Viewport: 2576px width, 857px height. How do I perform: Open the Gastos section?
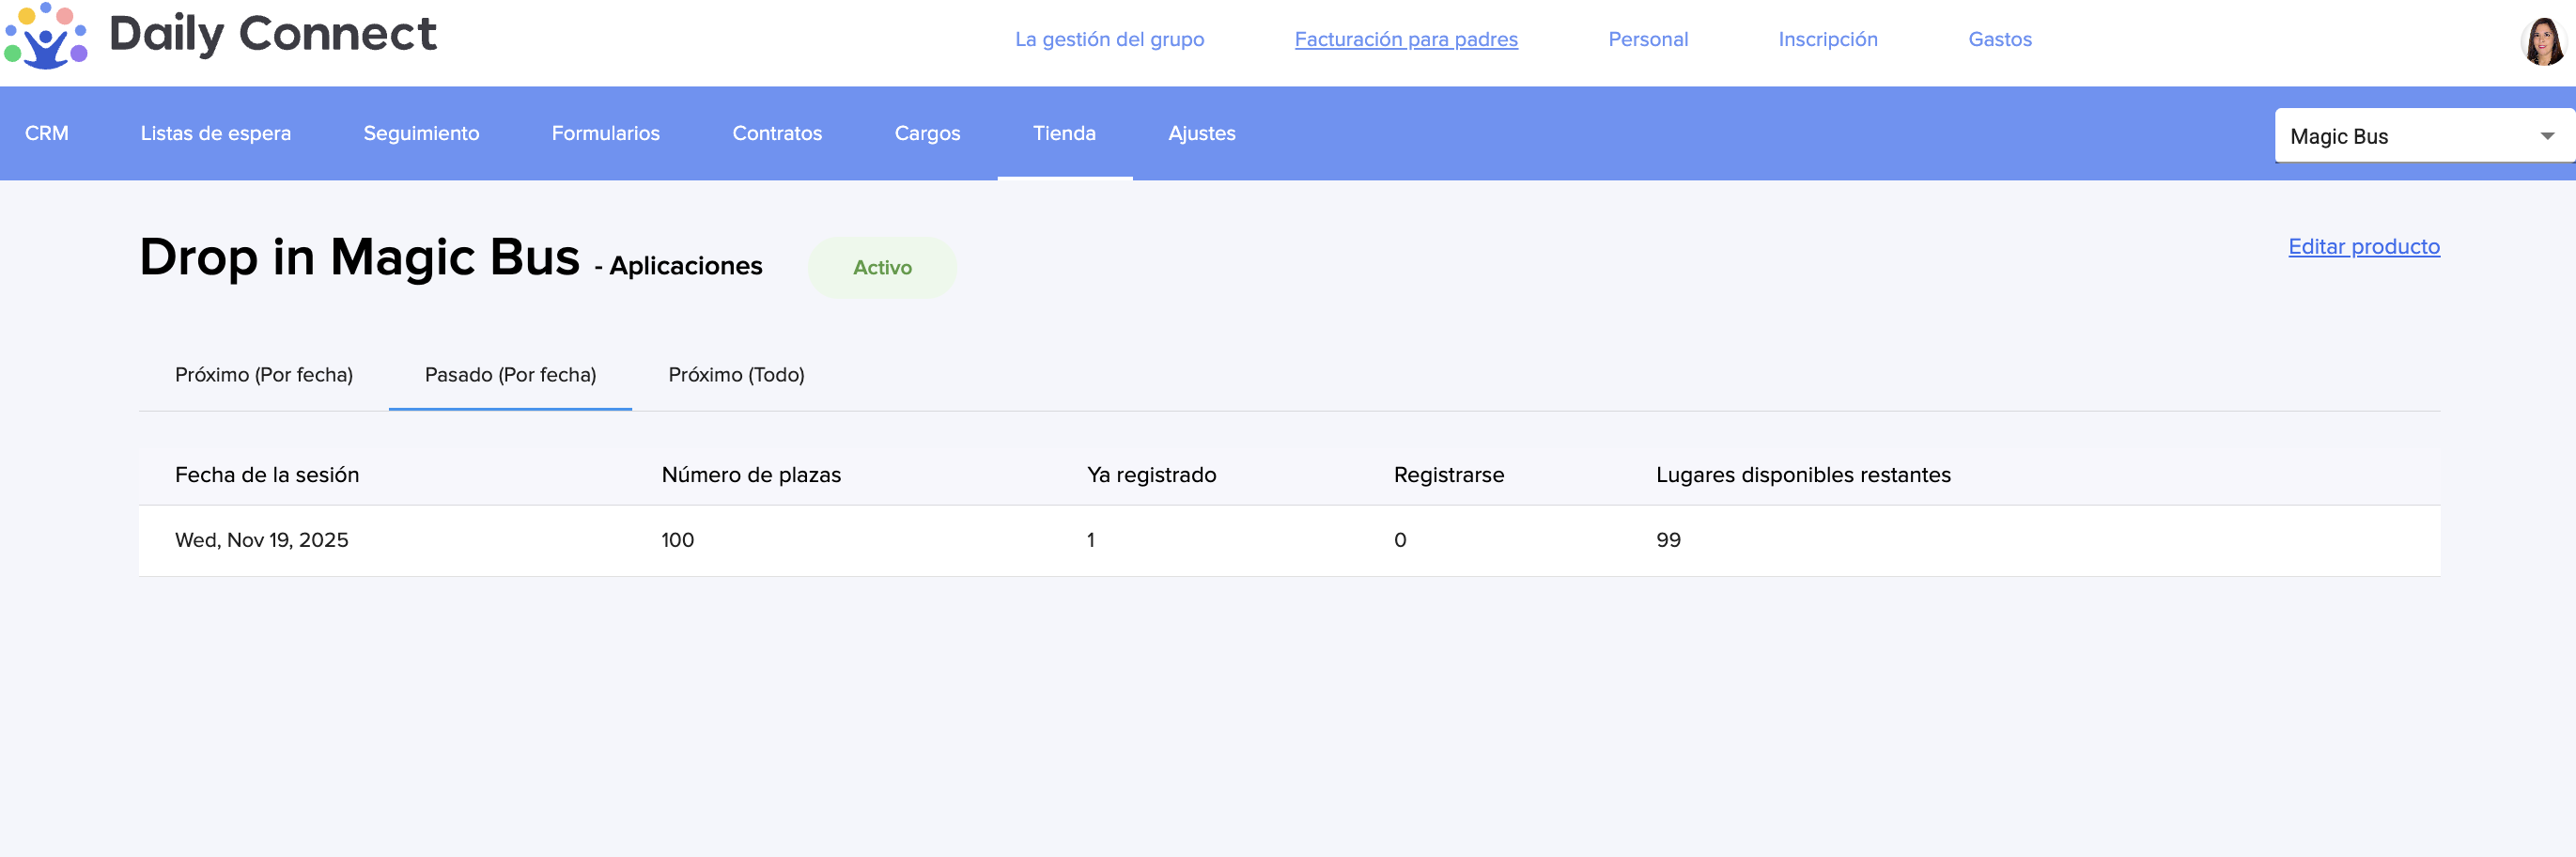tap(2000, 39)
